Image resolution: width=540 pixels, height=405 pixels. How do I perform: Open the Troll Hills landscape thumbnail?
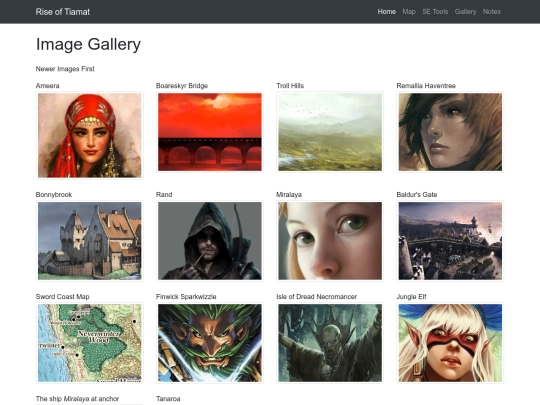tap(330, 132)
